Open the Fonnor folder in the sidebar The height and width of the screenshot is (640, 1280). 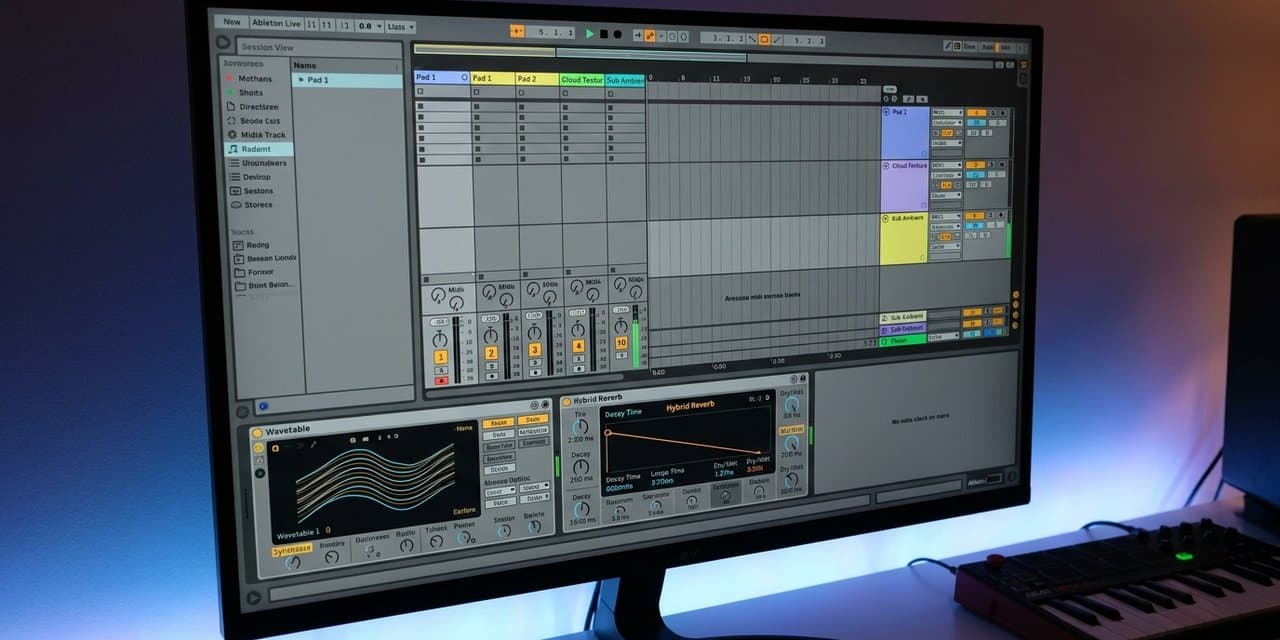tap(261, 271)
